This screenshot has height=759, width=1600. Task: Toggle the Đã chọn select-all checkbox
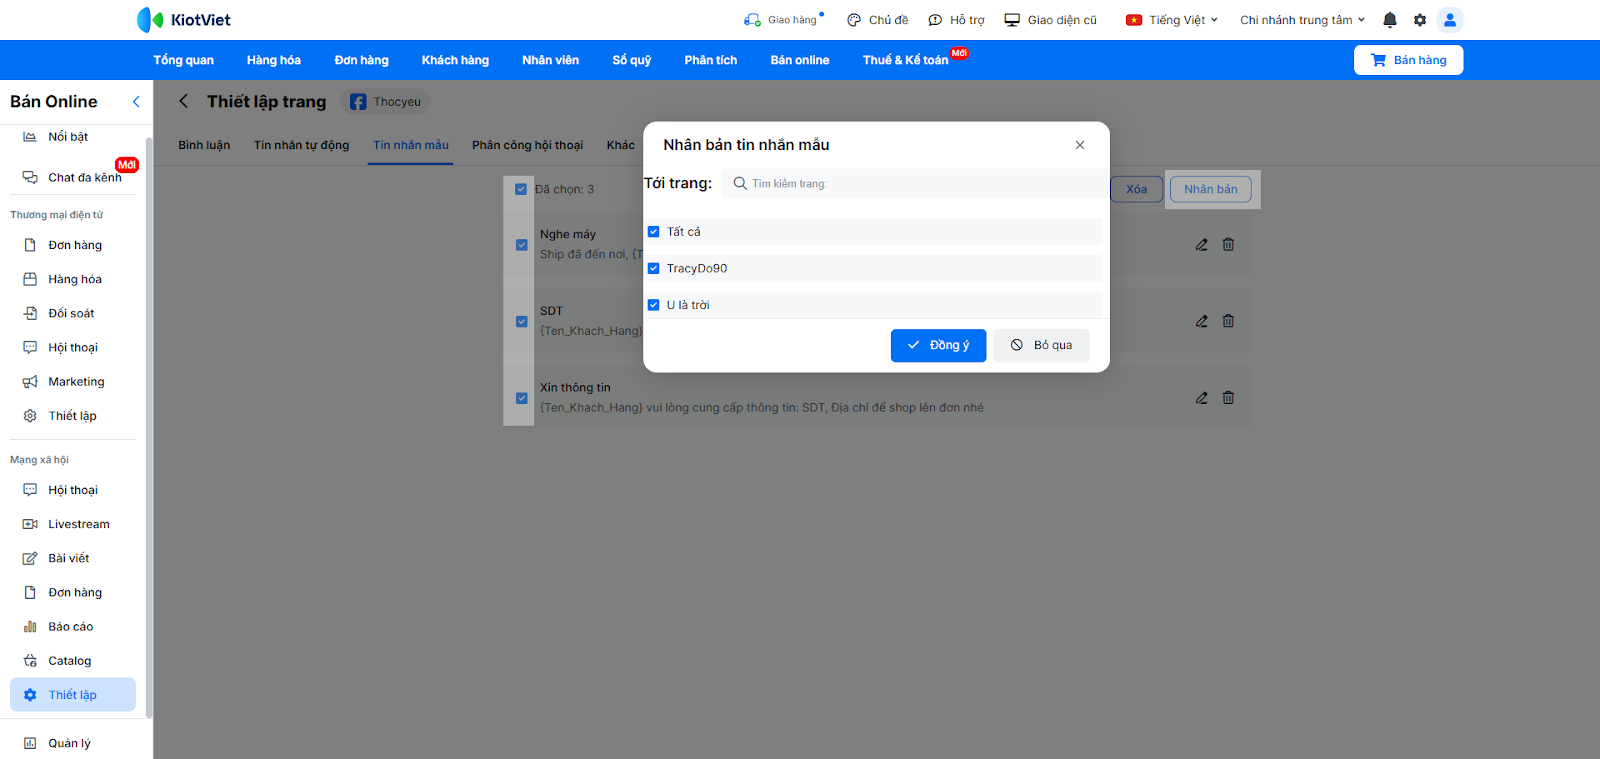point(521,189)
